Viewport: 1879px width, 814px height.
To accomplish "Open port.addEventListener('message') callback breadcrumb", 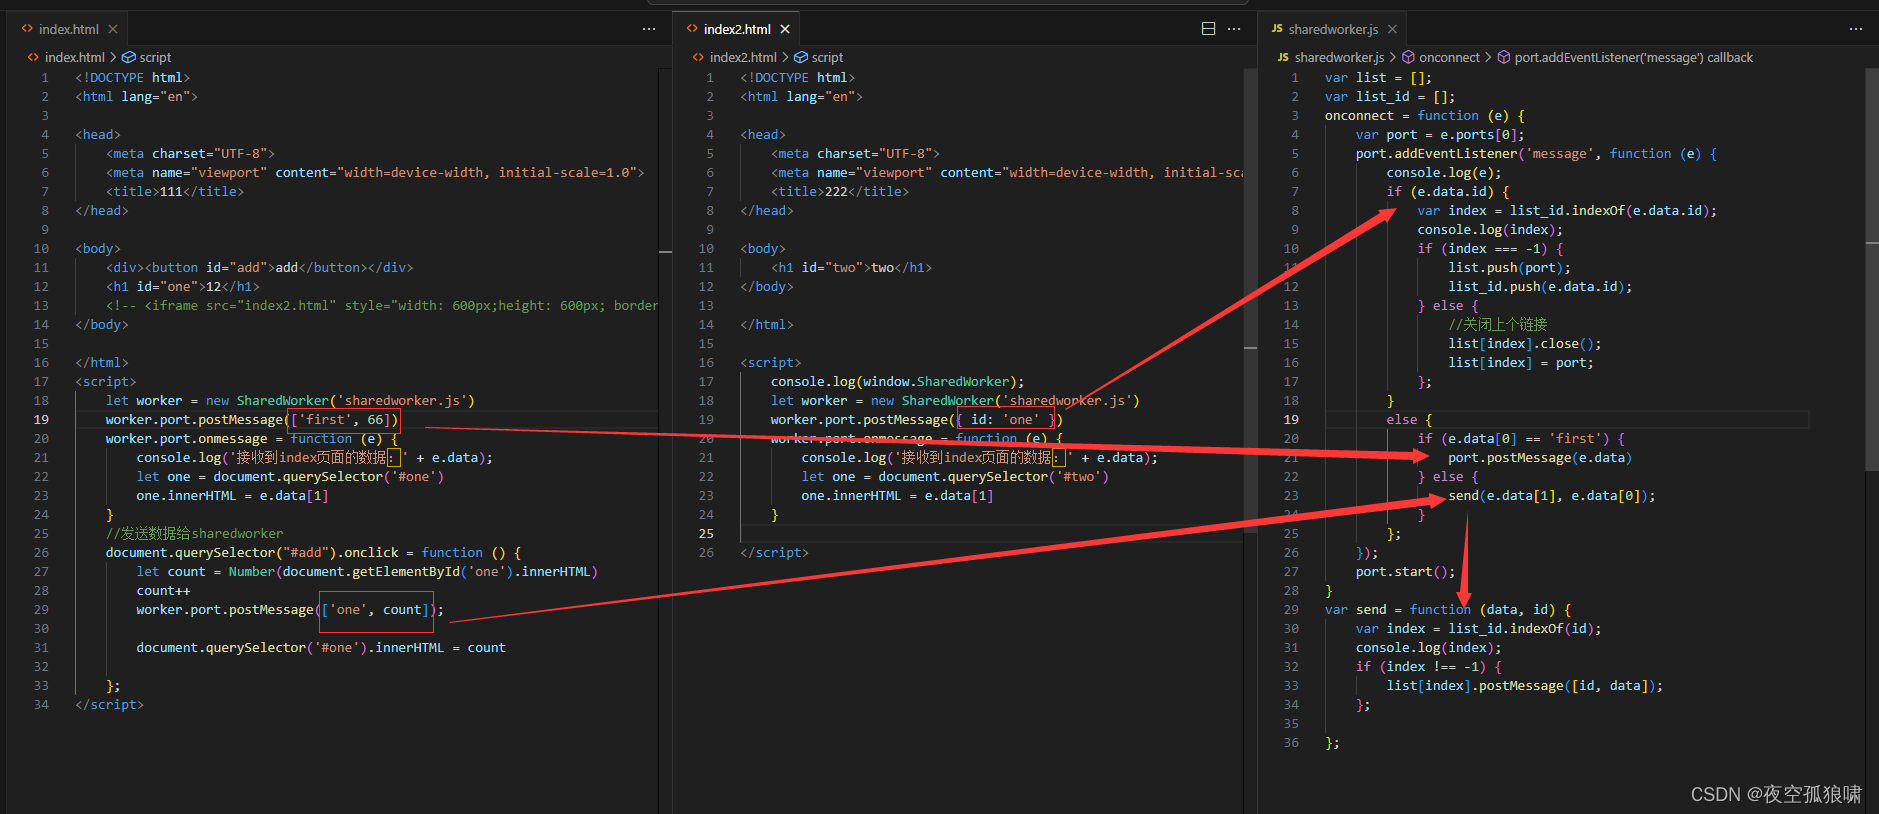I will (1633, 57).
